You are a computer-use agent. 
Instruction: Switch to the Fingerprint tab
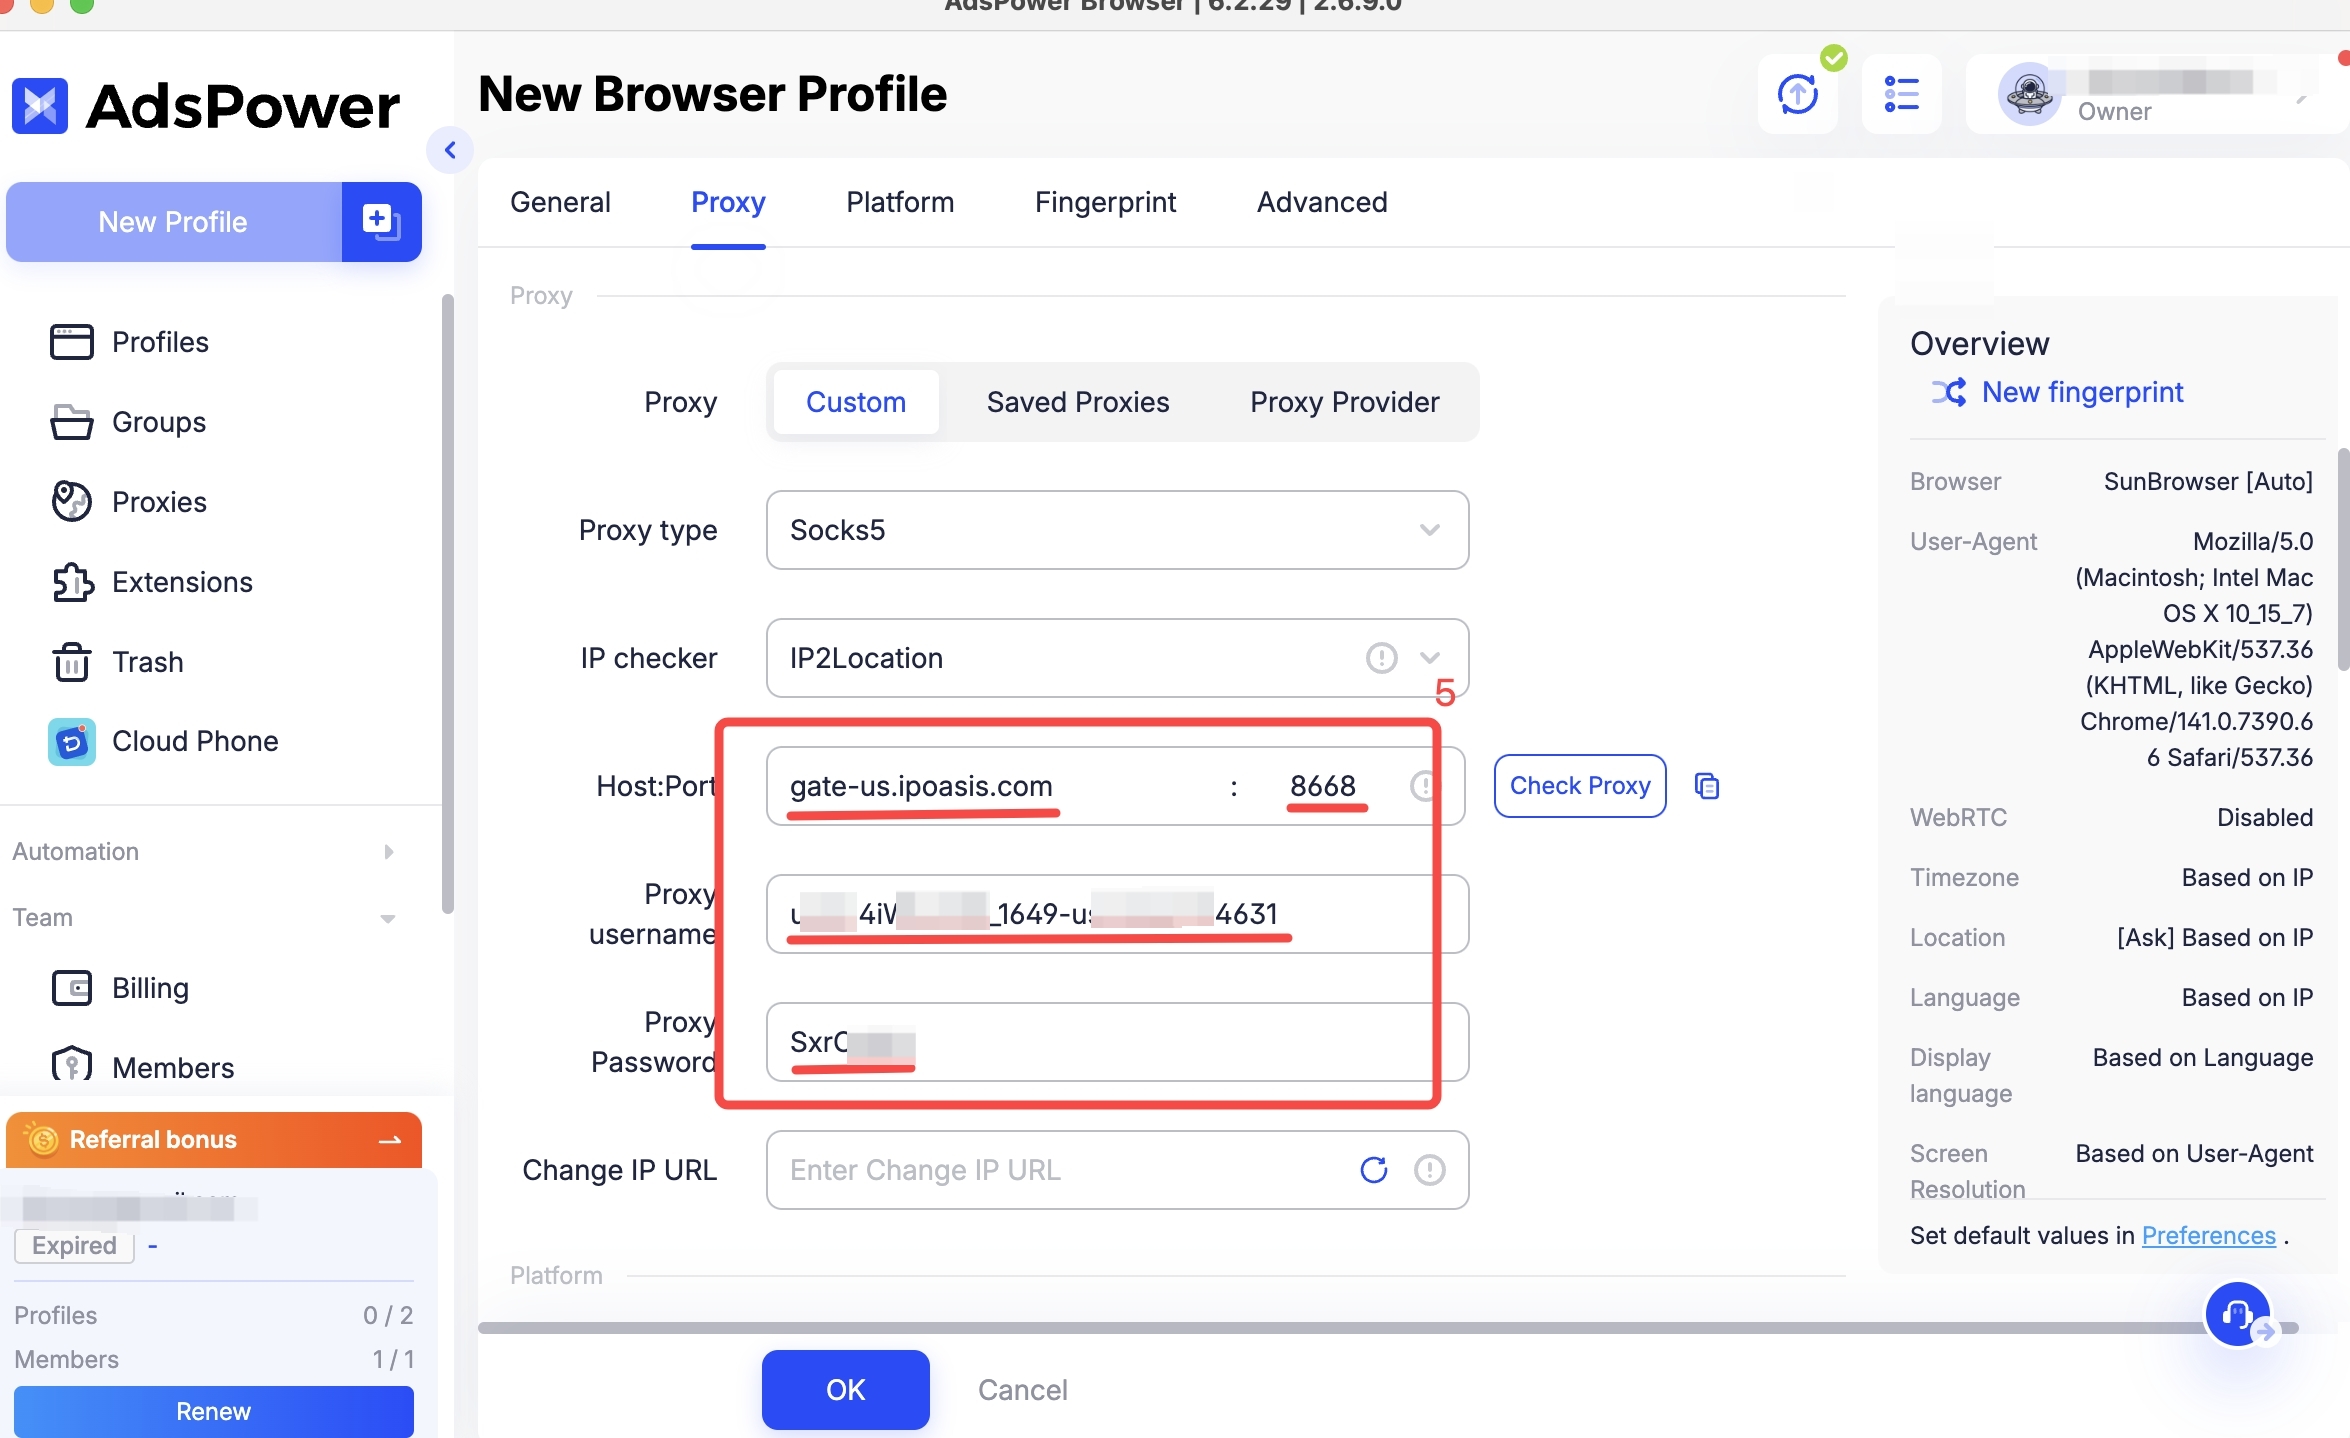1105,202
